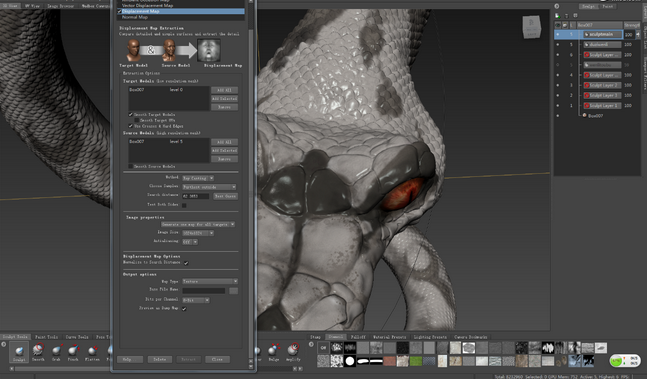Image resolution: width=647 pixels, height=379 pixels.
Task: Click Add Selected for Source Models
Action: [224, 151]
